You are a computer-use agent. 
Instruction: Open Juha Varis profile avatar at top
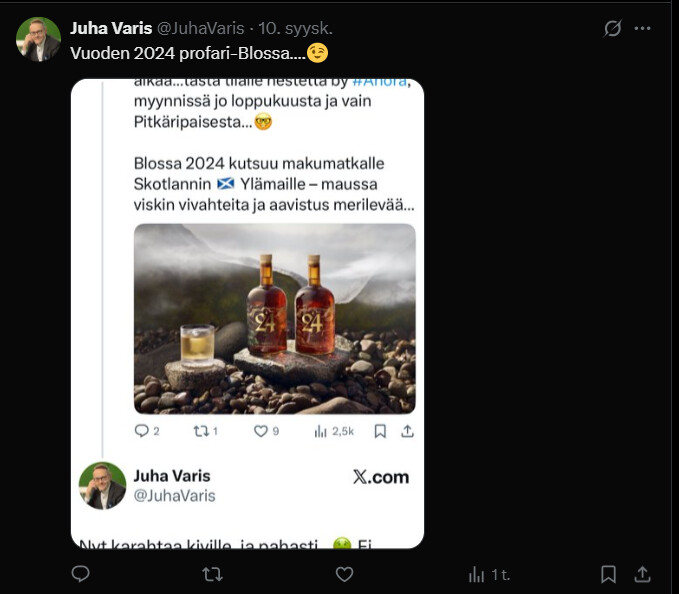[38, 39]
